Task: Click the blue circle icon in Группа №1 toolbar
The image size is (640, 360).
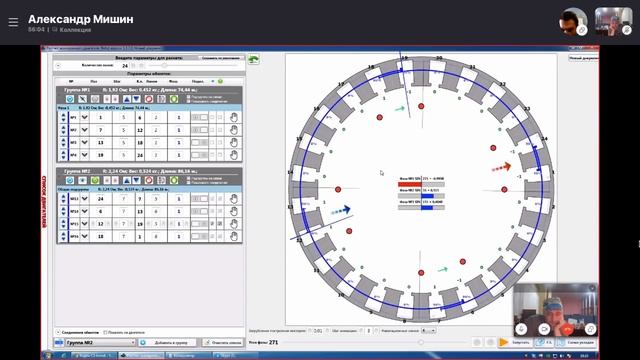Action: (70, 99)
